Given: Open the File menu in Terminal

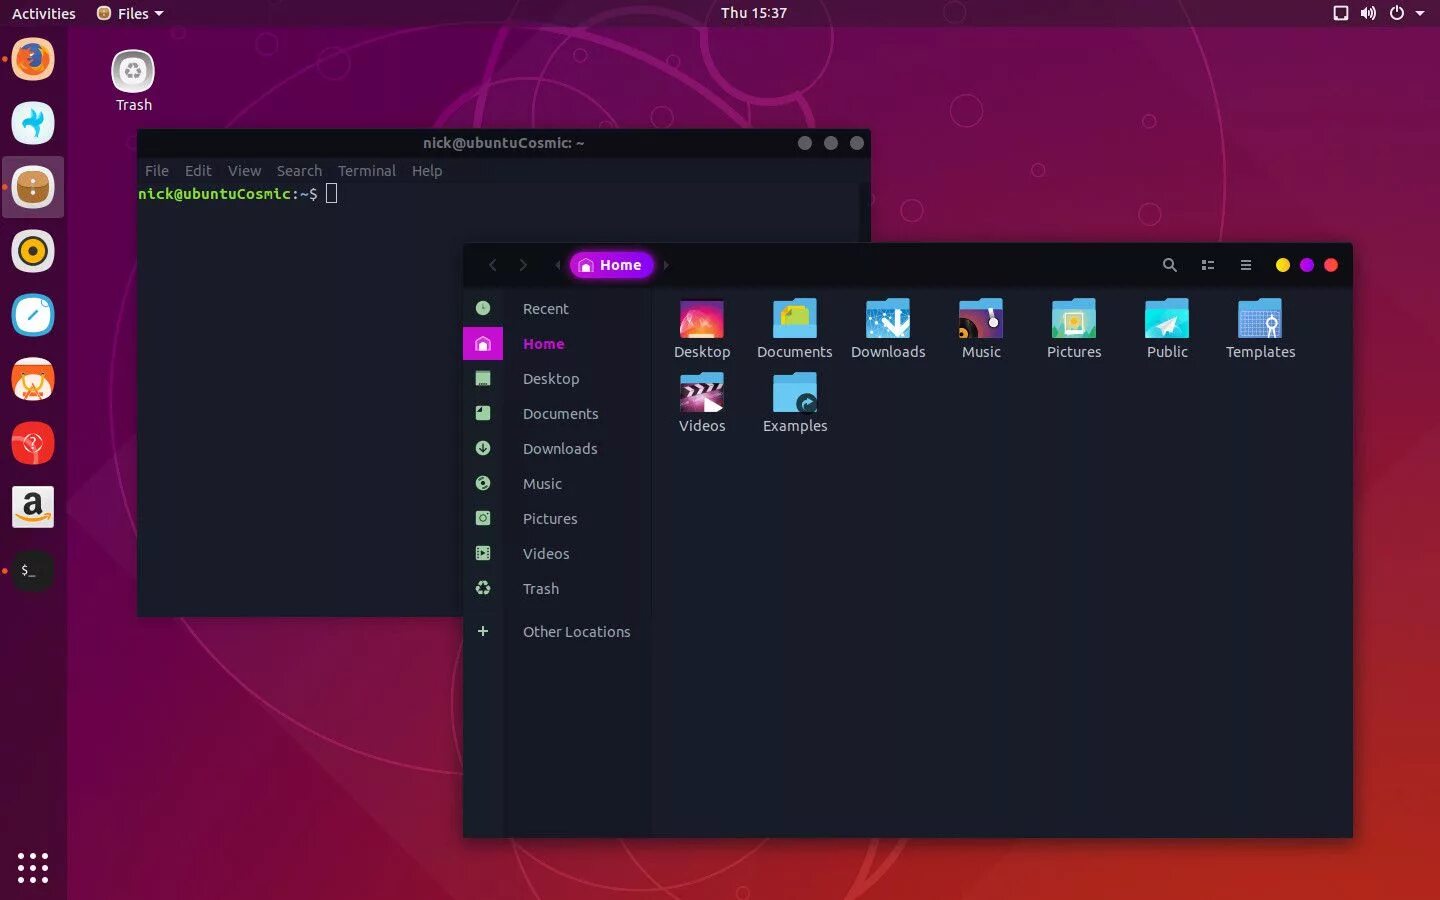Looking at the screenshot, I should click(x=157, y=171).
